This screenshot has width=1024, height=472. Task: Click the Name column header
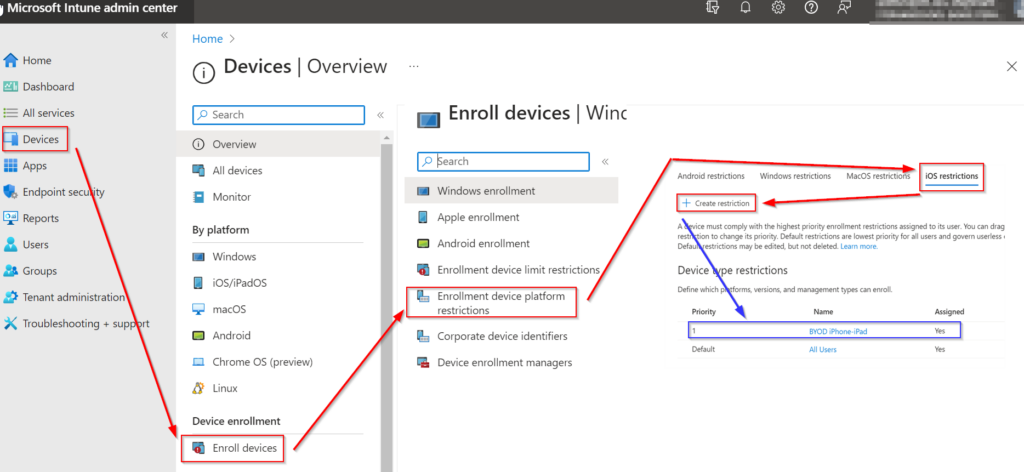823,311
